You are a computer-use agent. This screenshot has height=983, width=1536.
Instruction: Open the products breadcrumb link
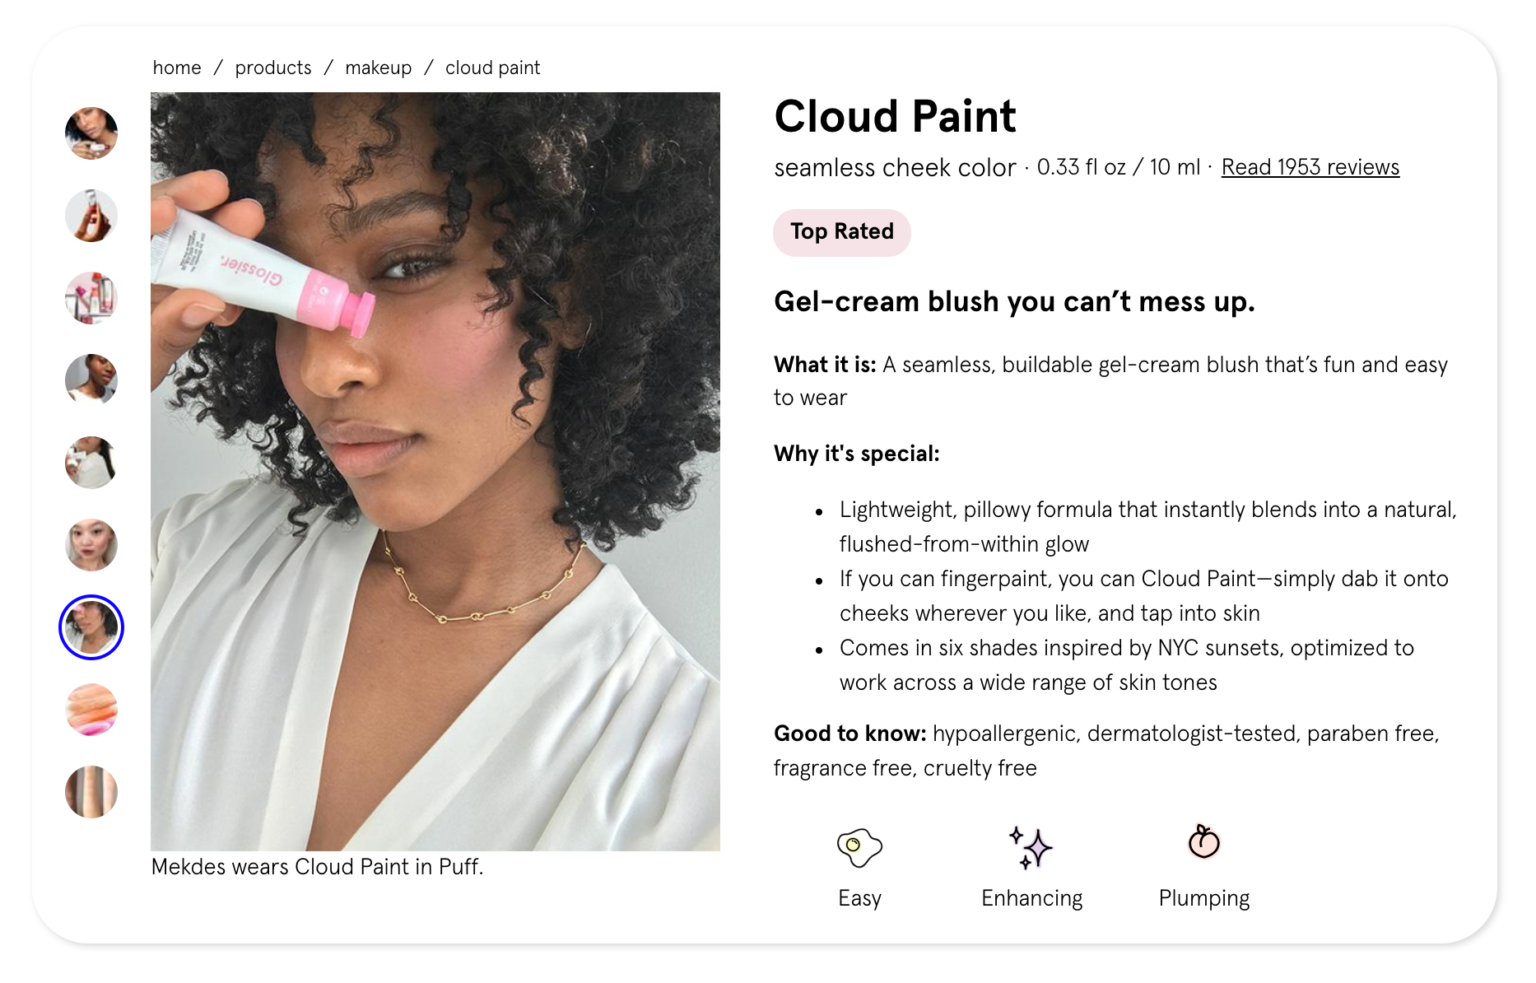(x=273, y=67)
